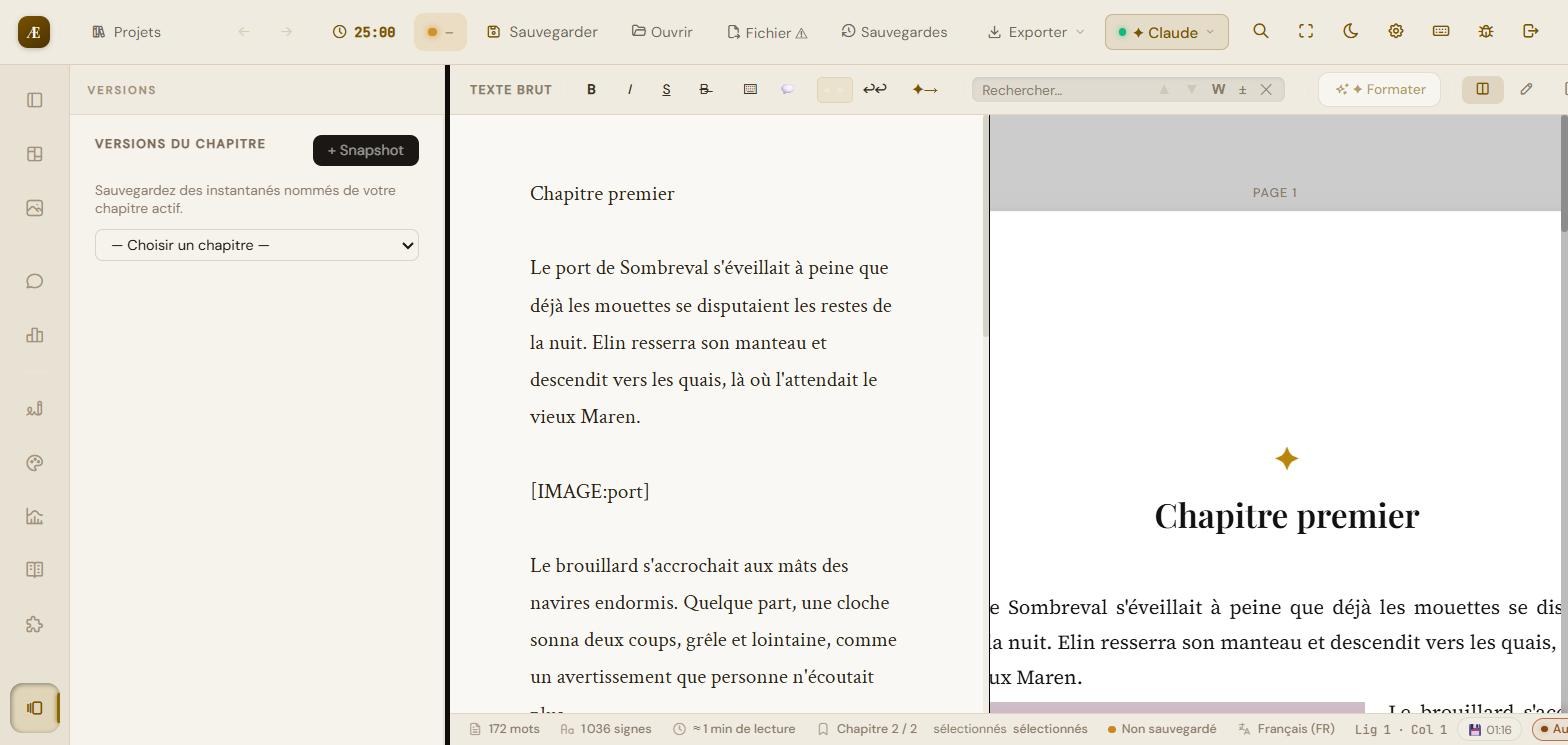Select the versions sidebar icon
The height and width of the screenshot is (745, 1568).
[35, 708]
